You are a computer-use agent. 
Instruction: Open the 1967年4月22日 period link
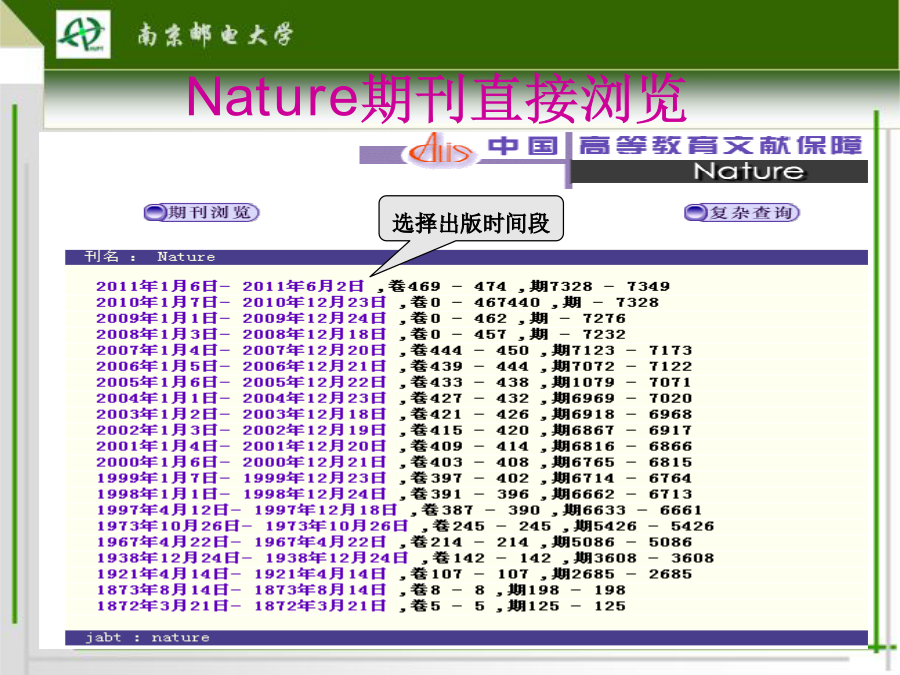(241, 542)
